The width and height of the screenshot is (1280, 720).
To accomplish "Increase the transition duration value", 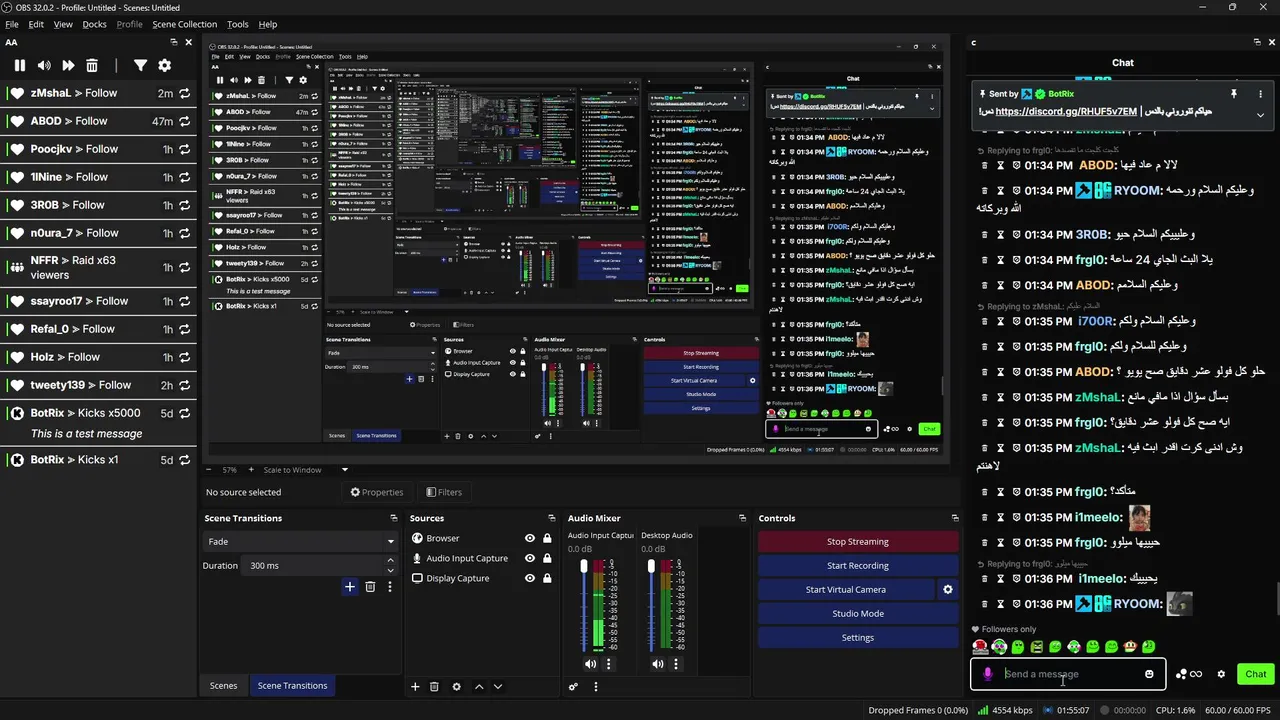I will (392, 562).
